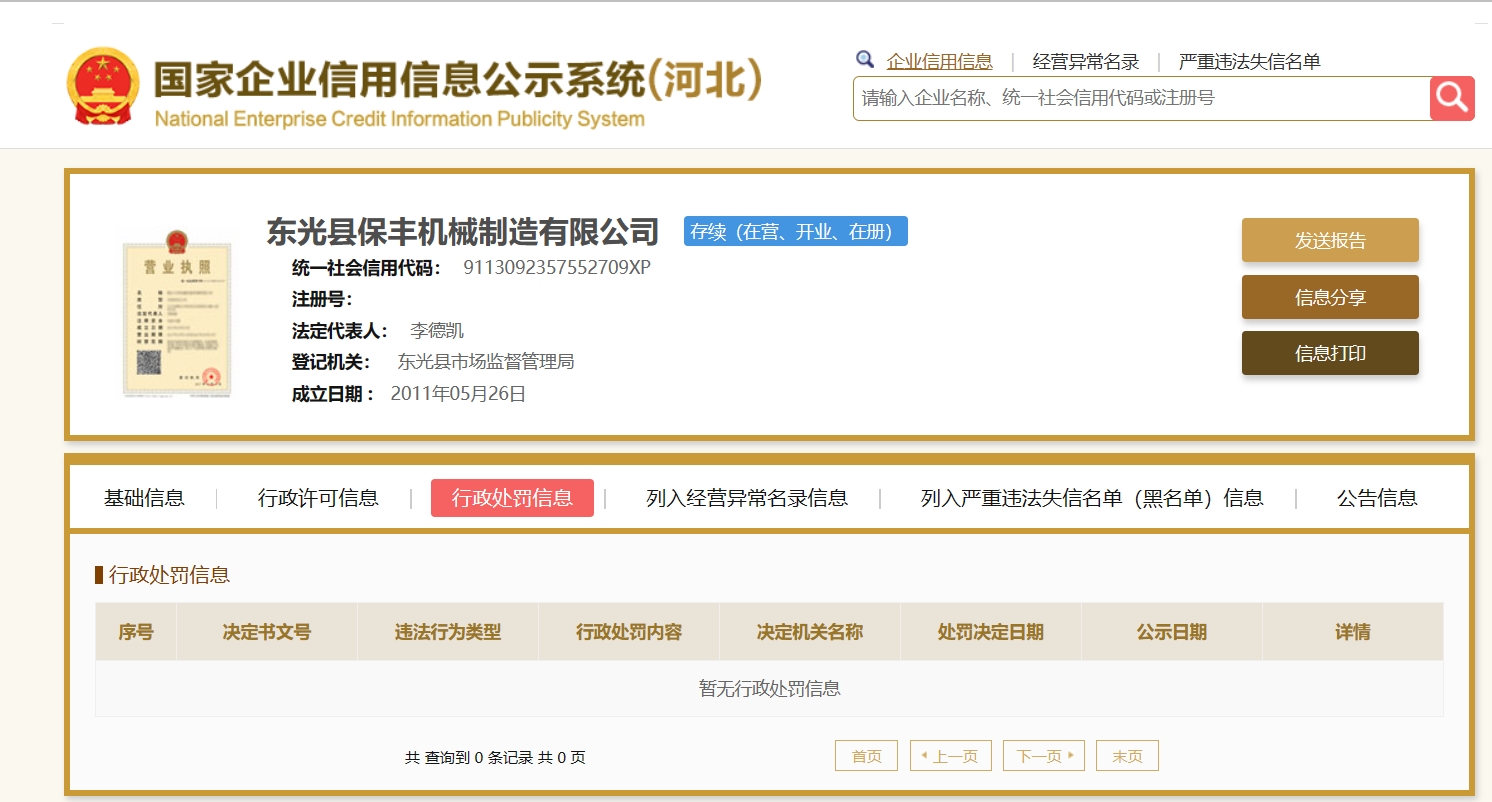Click the 法定代表人 field label
The width and height of the screenshot is (1492, 802).
(x=340, y=331)
